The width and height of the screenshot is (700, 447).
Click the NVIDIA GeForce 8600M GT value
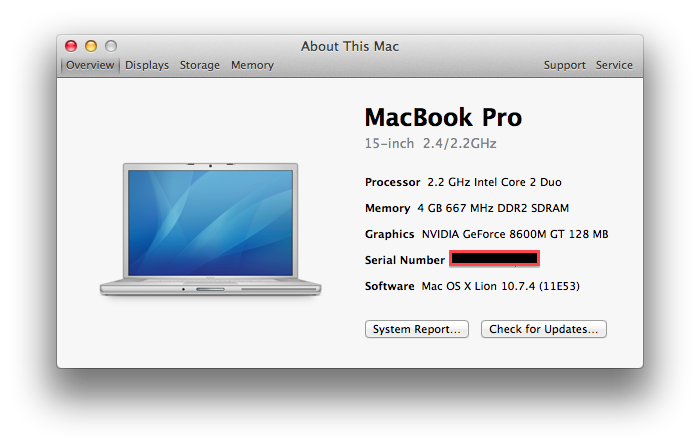pos(515,234)
